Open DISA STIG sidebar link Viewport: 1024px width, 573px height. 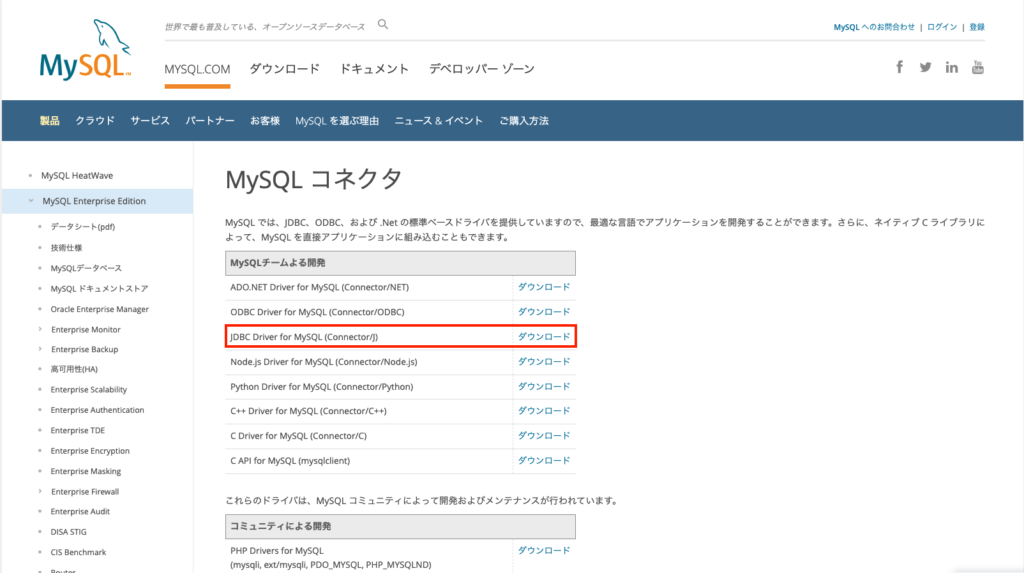click(x=69, y=532)
